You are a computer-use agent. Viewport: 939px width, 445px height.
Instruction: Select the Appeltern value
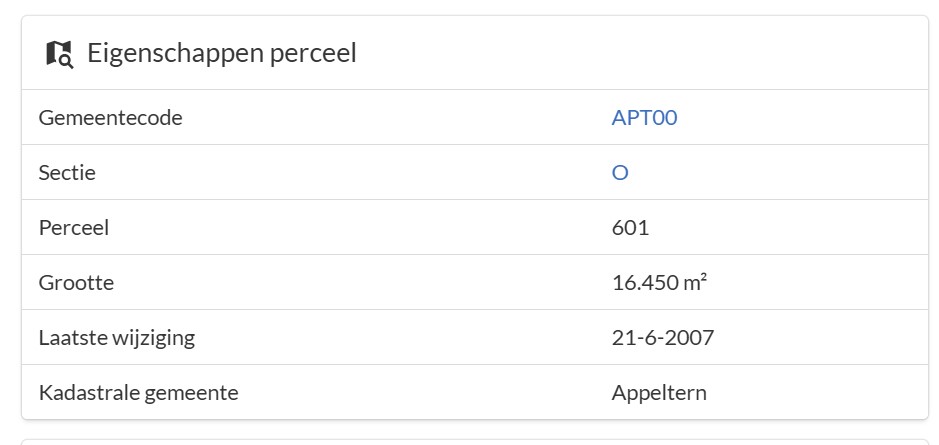pos(659,393)
